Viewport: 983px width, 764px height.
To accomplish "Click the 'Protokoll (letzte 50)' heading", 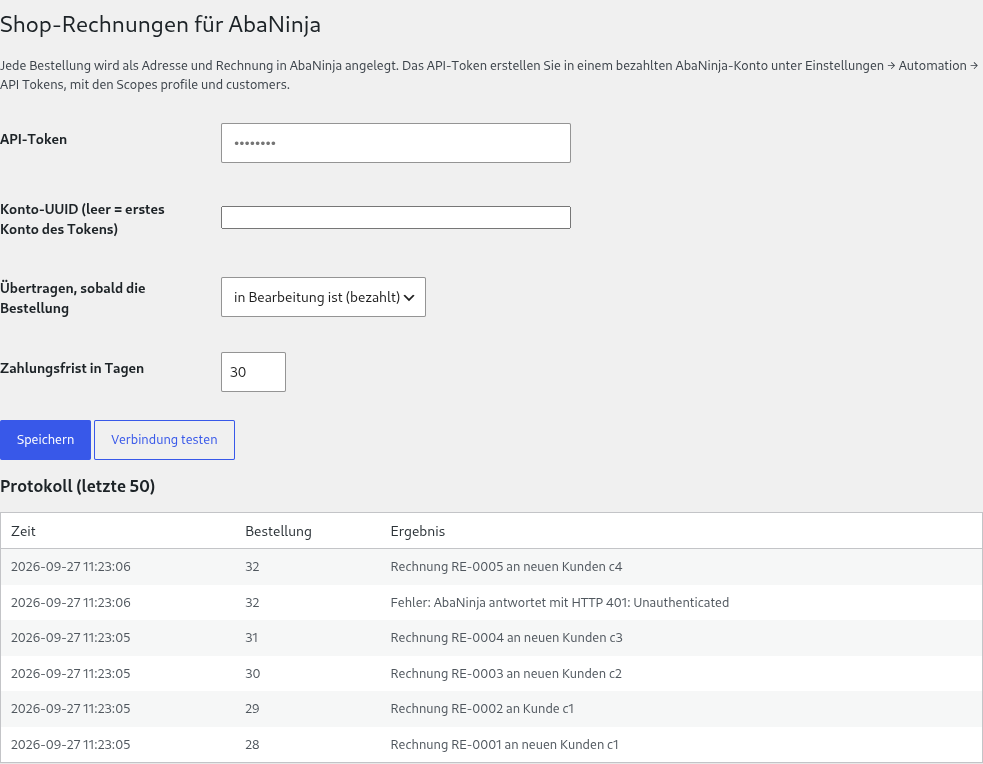I will (78, 486).
